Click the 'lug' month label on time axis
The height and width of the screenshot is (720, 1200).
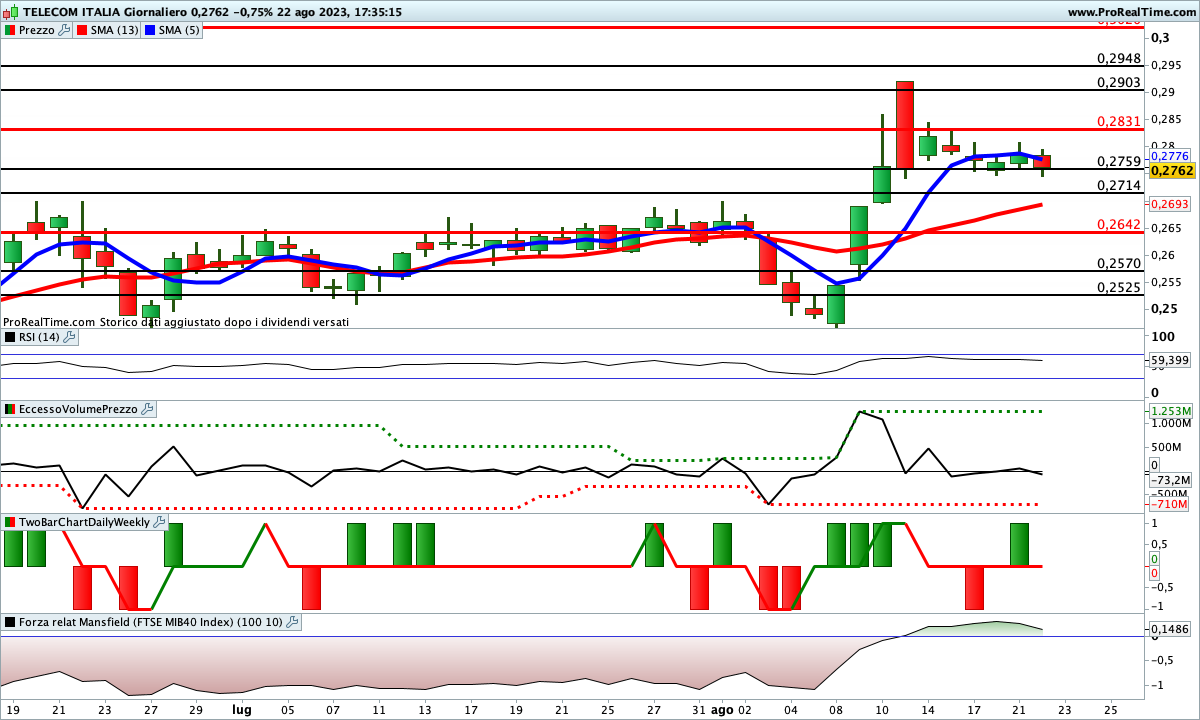241,708
